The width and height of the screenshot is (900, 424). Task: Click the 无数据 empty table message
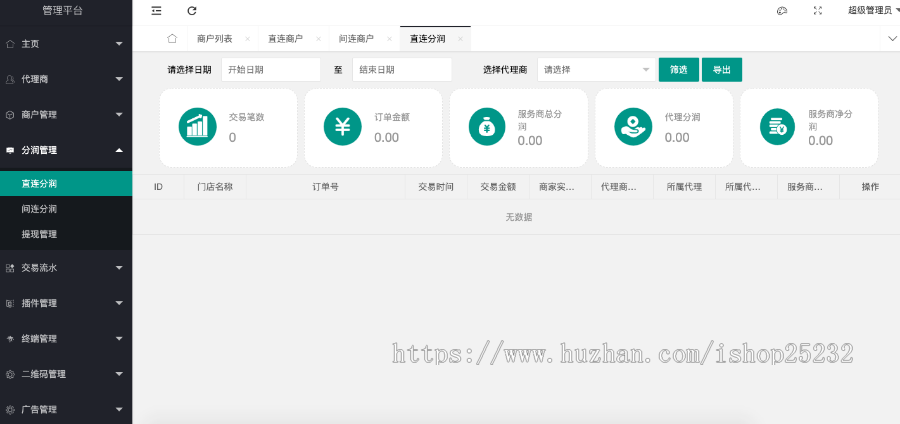[518, 217]
